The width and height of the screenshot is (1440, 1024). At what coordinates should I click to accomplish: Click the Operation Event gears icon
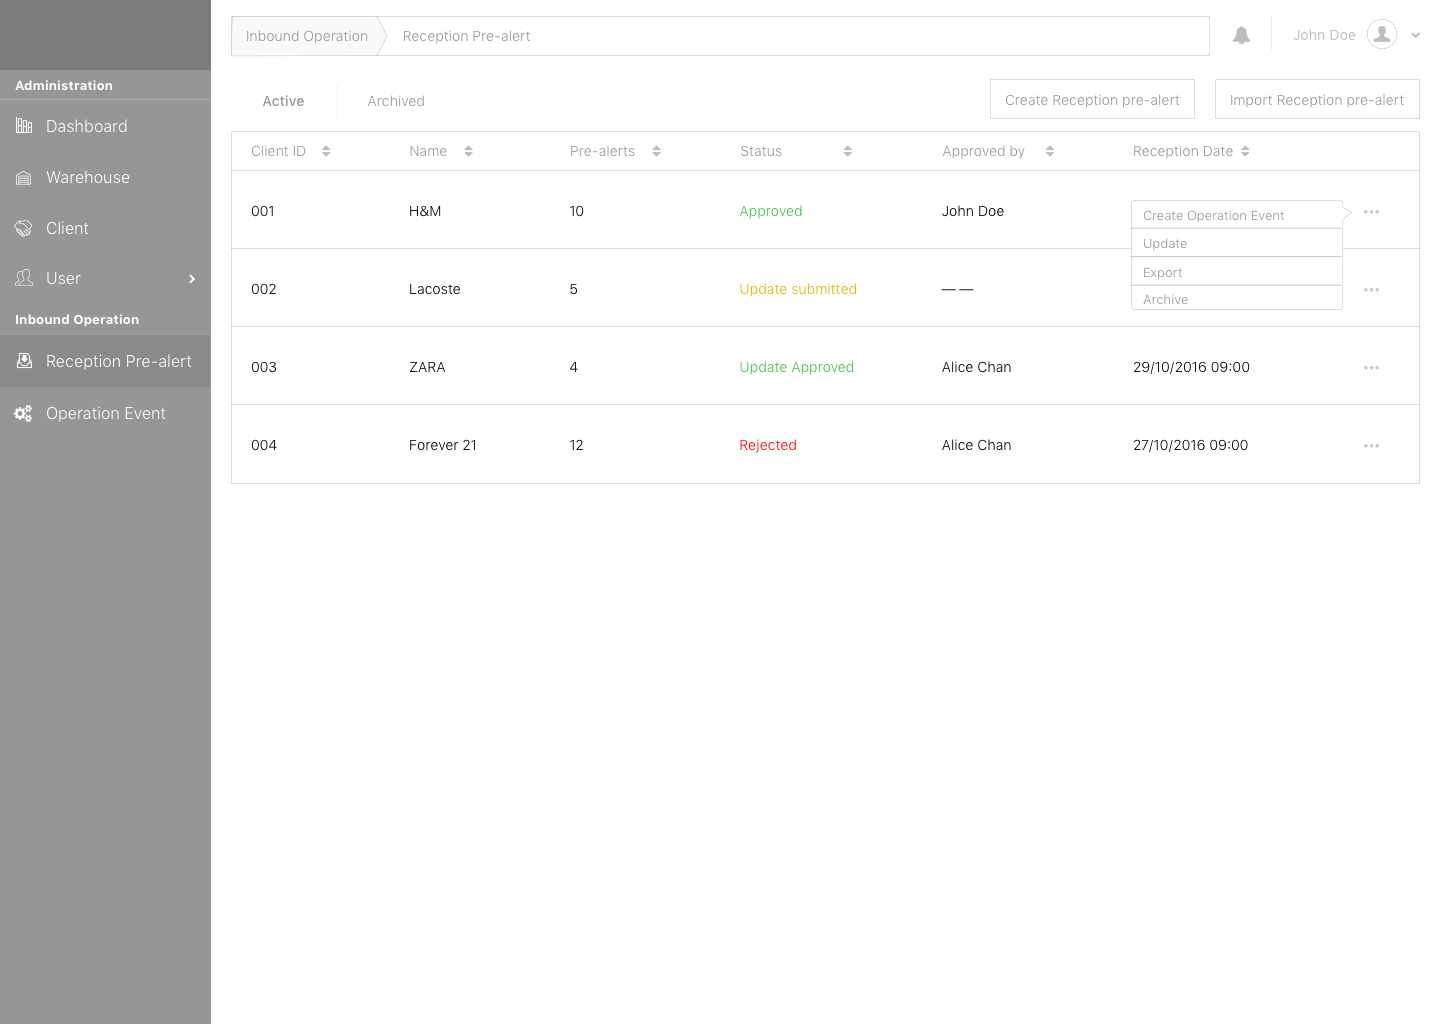(x=24, y=413)
